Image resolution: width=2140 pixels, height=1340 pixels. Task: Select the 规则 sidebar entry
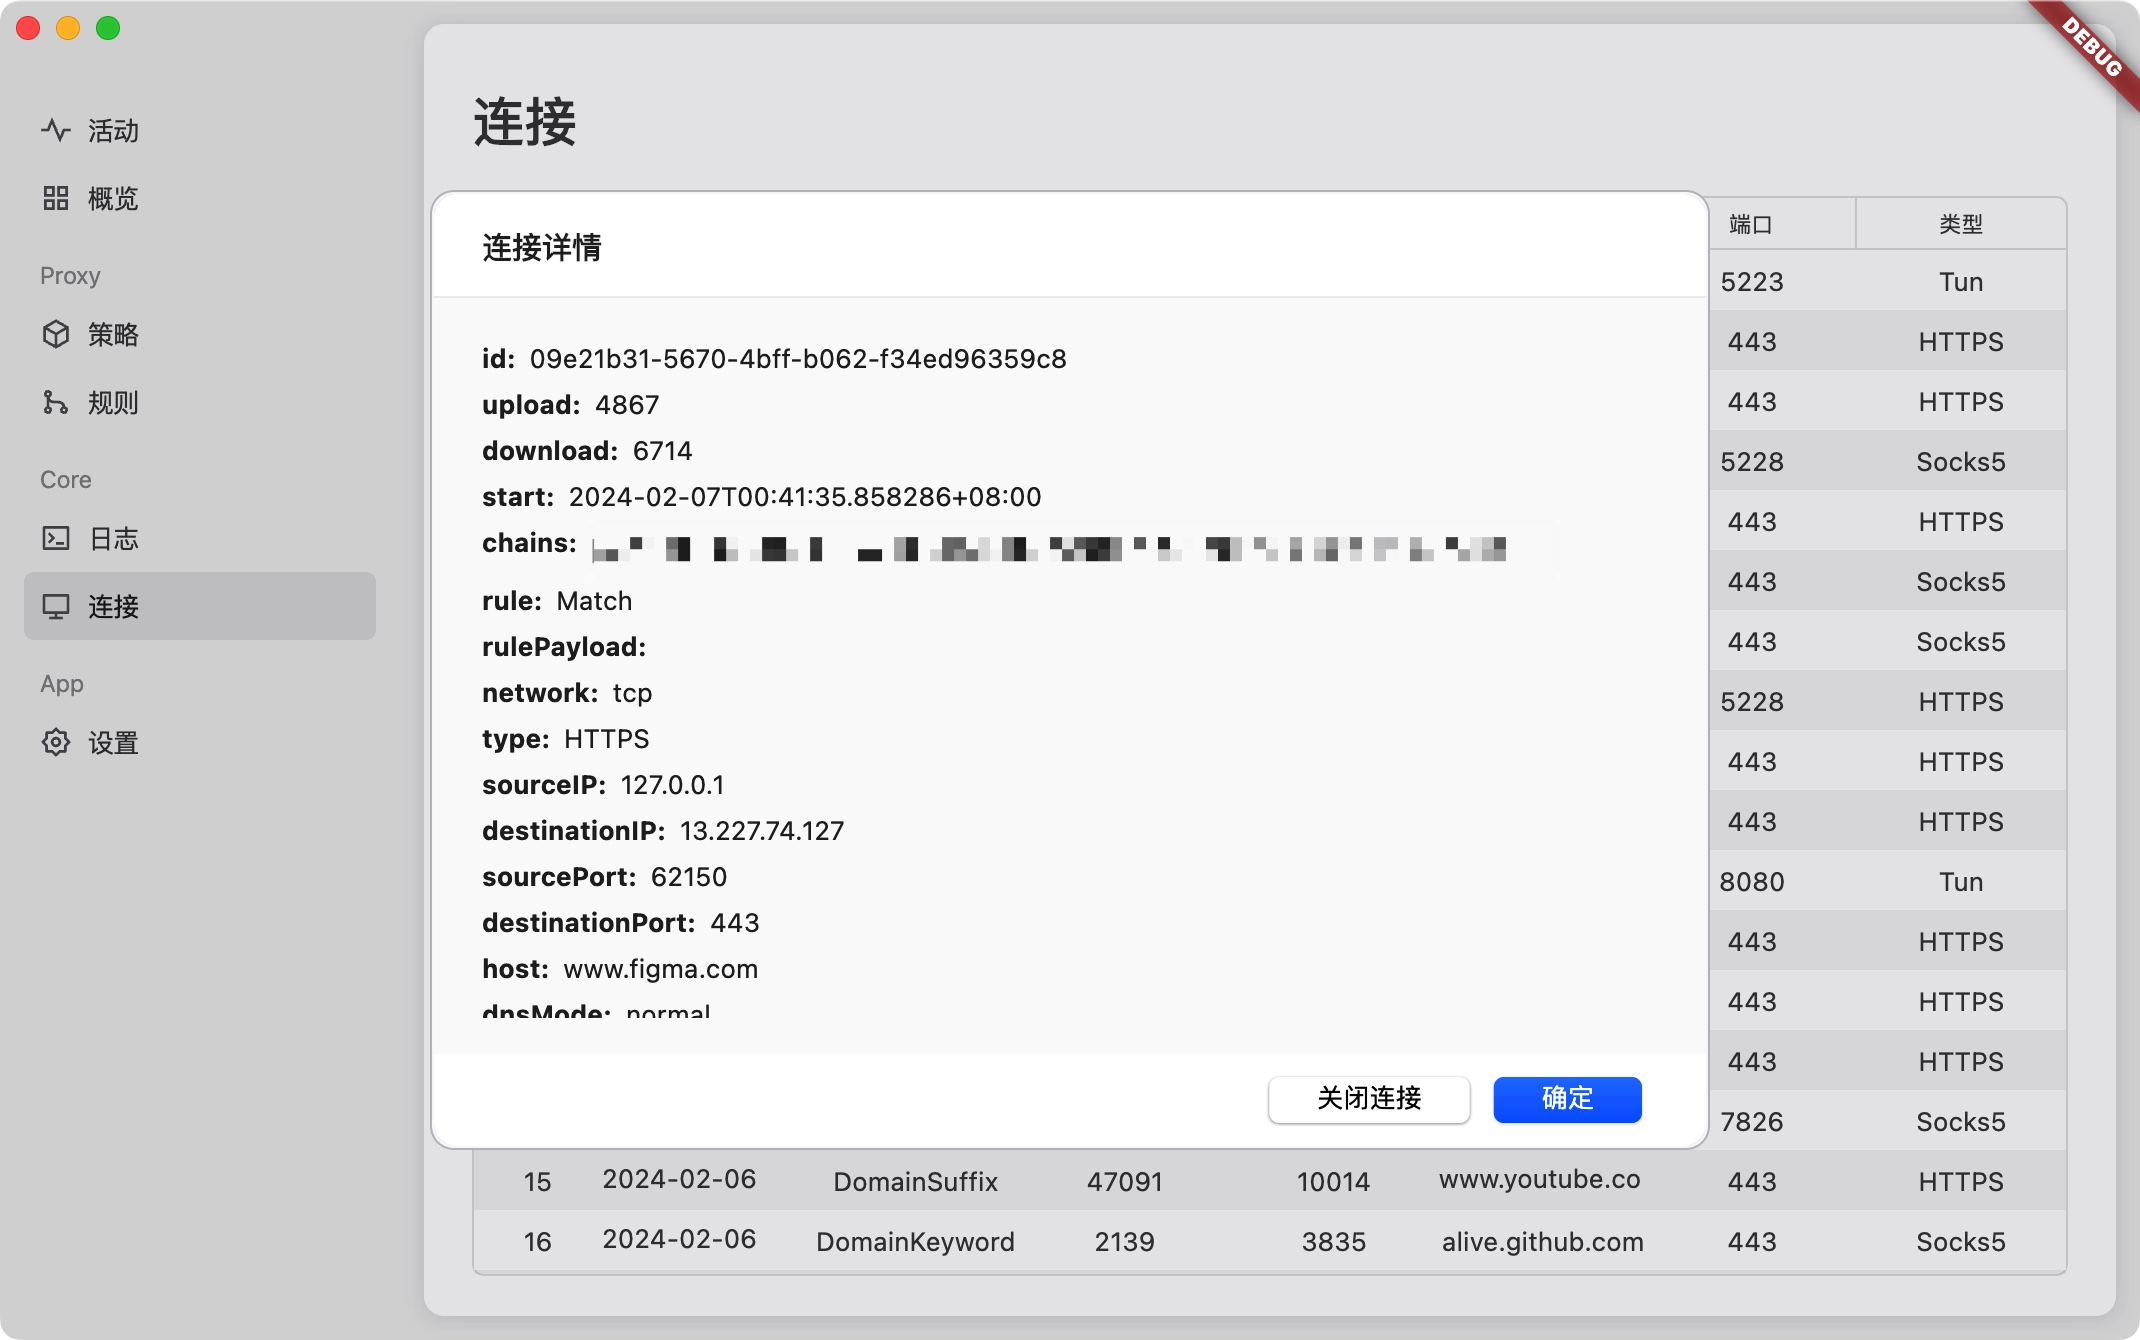coord(113,402)
